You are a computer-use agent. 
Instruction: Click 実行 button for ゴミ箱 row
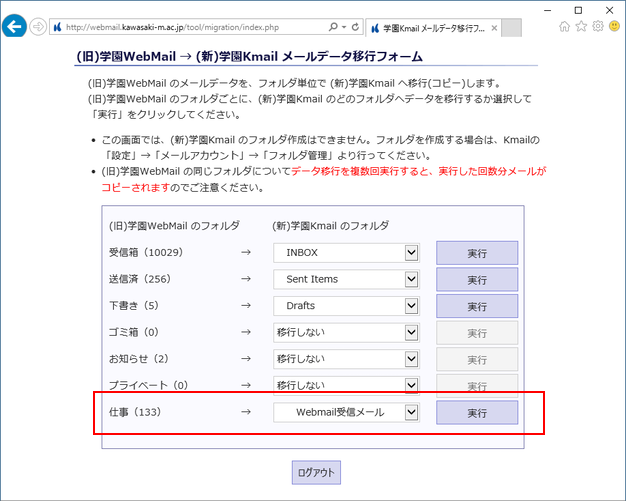pyautogui.click(x=477, y=333)
